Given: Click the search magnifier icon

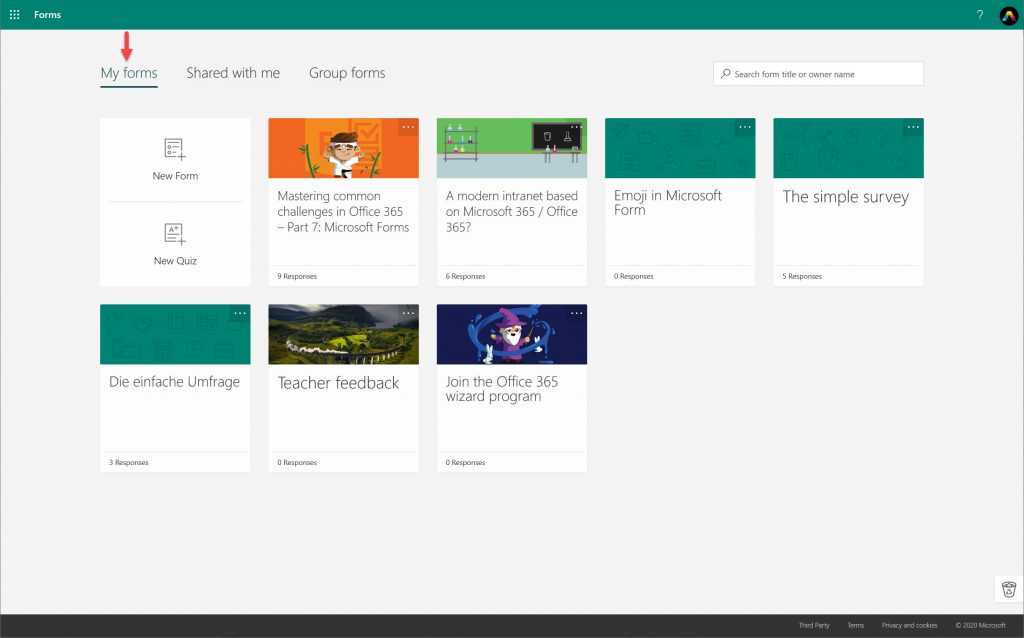Looking at the screenshot, I should coord(725,74).
